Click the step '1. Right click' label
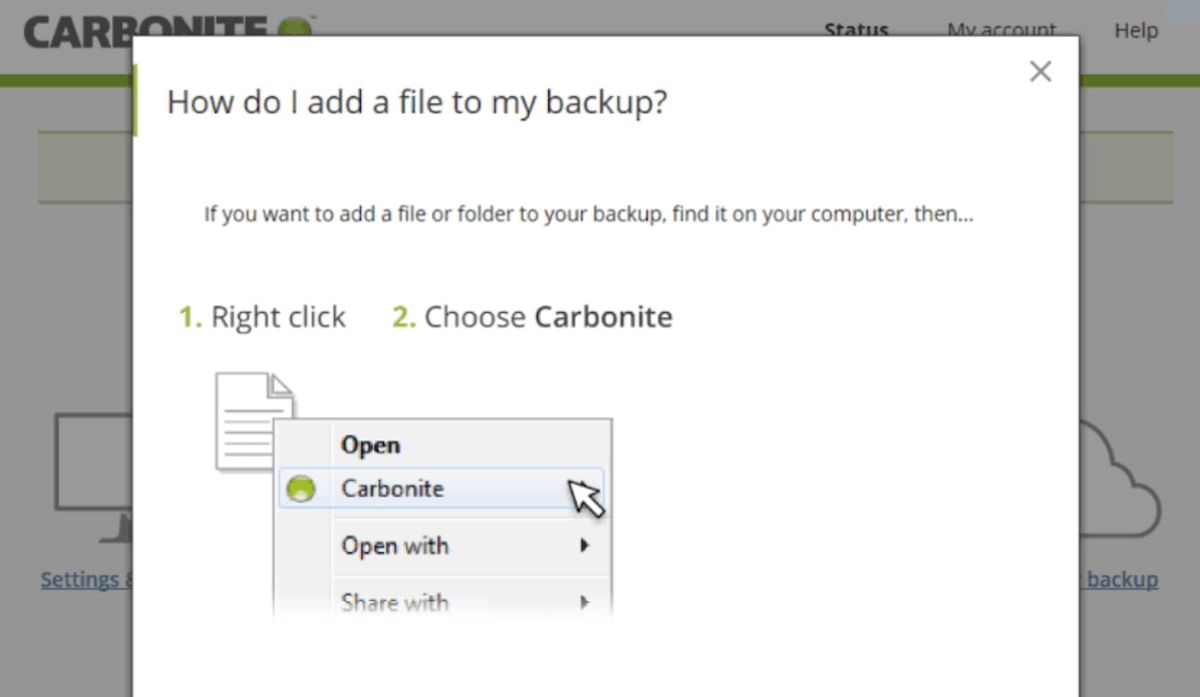This screenshot has height=697, width=1200. [x=262, y=317]
